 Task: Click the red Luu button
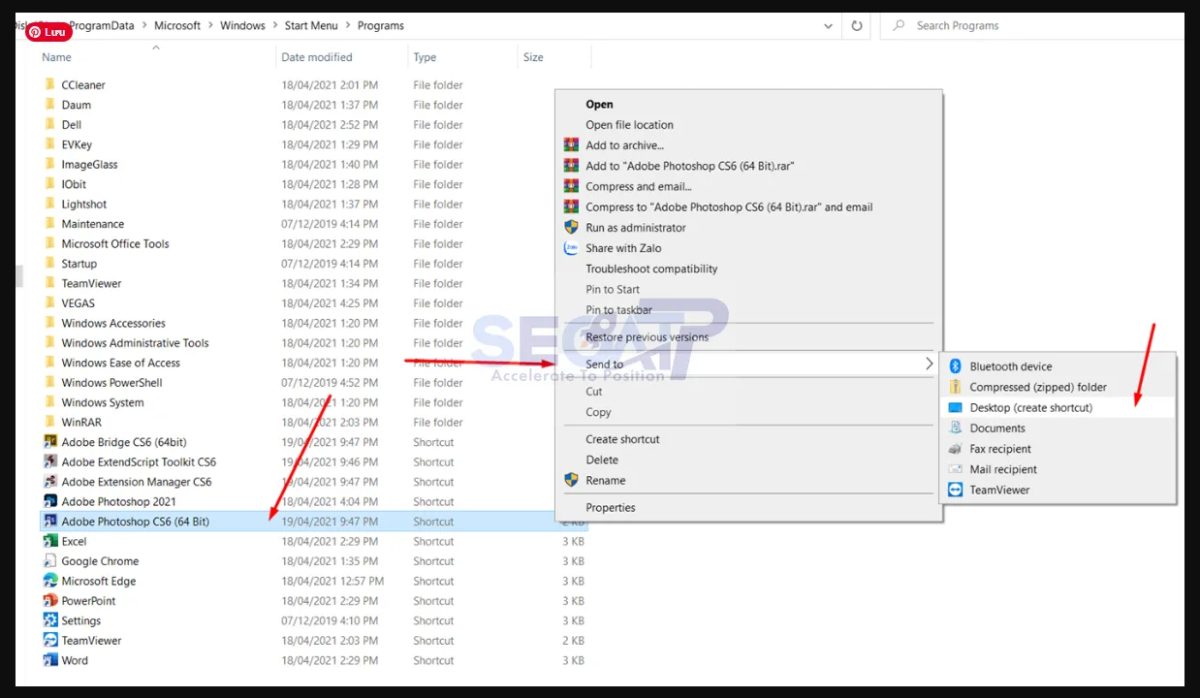[48, 31]
